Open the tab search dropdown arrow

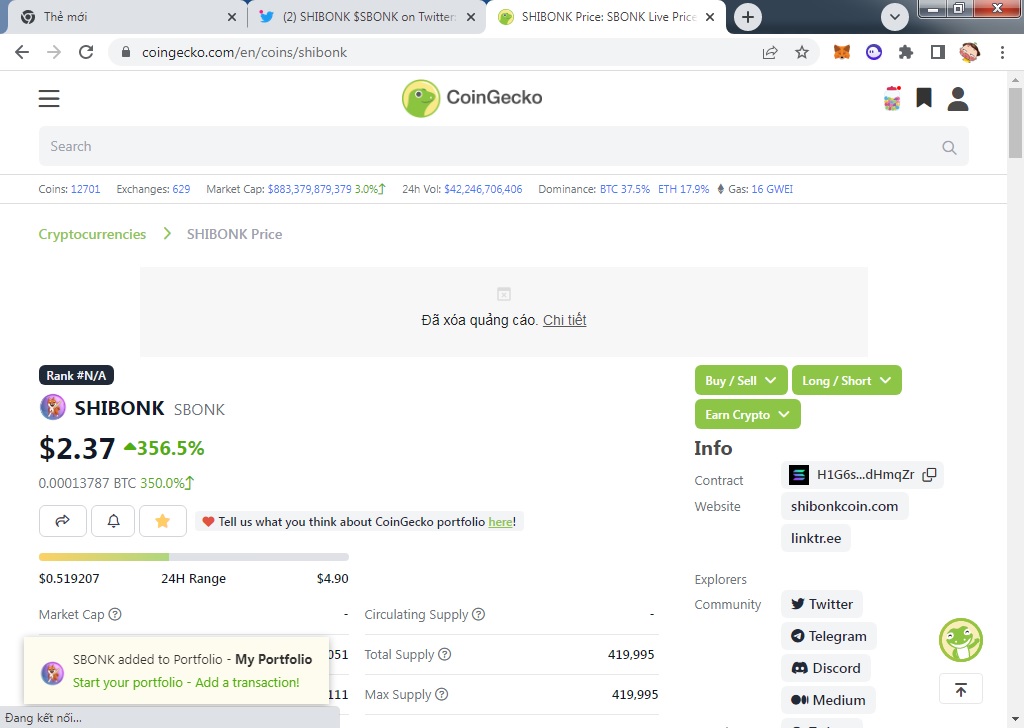(895, 17)
